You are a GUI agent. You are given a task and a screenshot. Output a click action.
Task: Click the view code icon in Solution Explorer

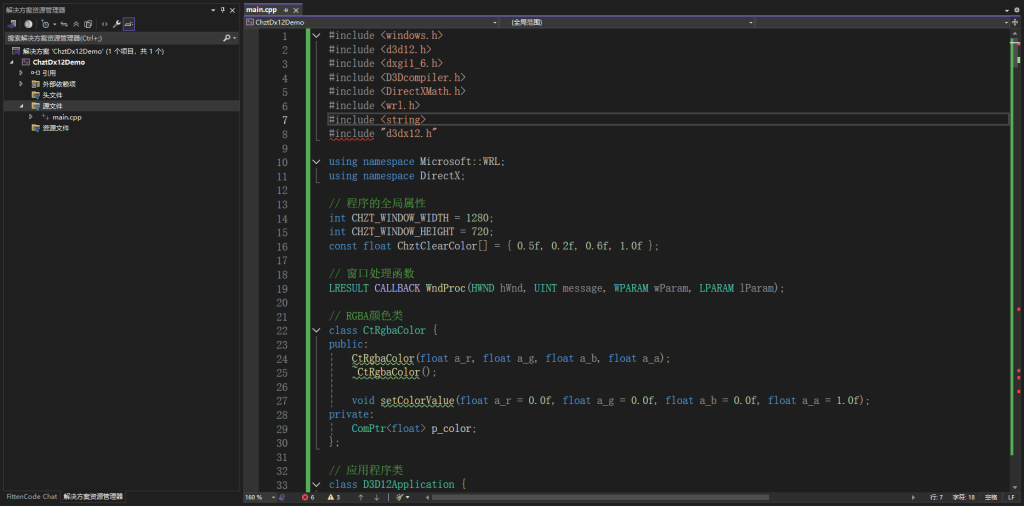(x=104, y=24)
